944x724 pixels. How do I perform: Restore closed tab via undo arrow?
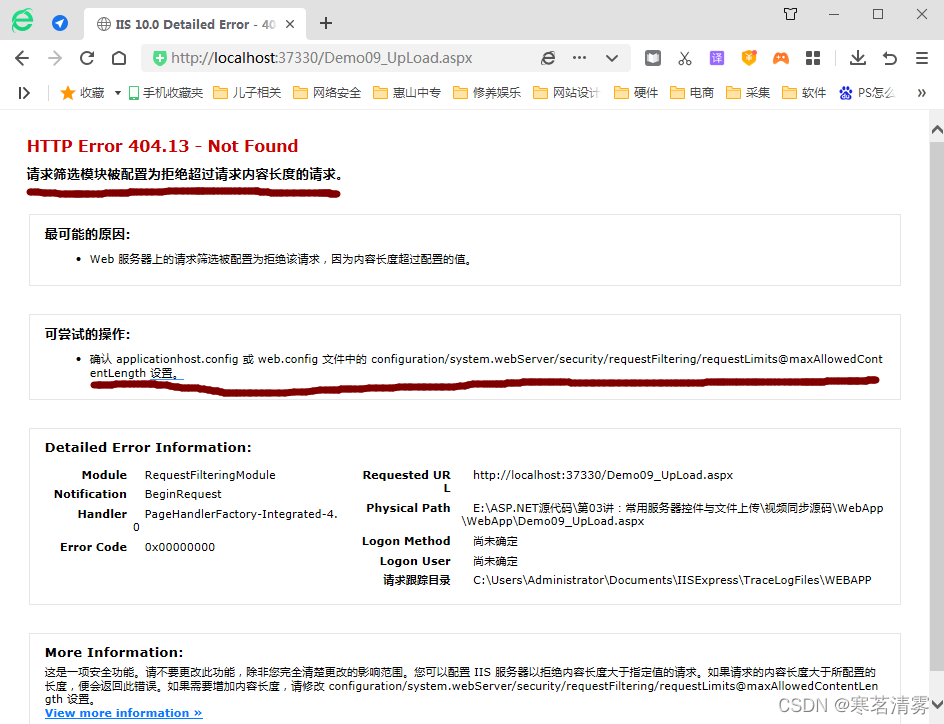tap(890, 58)
